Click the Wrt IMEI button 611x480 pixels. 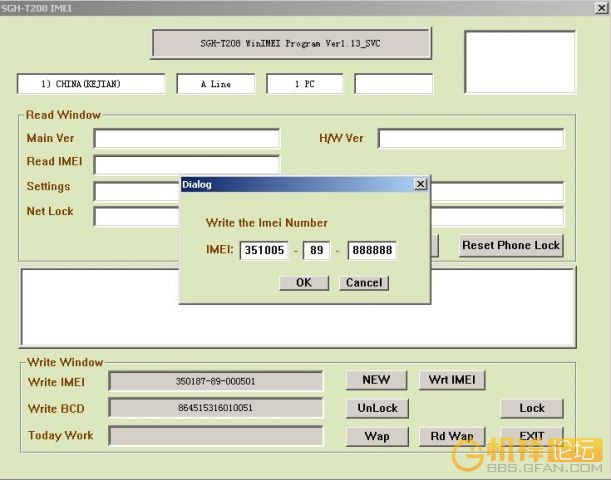click(x=452, y=380)
